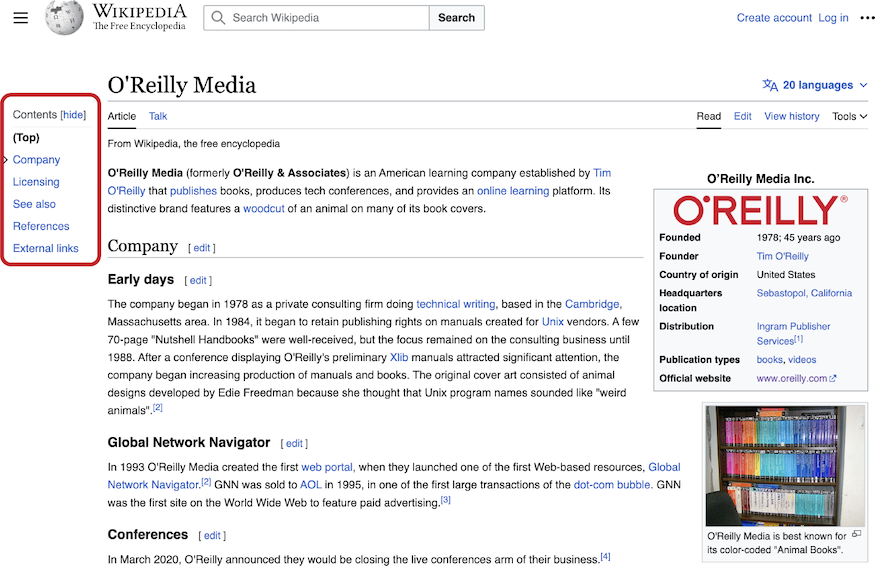This screenshot has height=566, width=875.
Task: Open Ingram Publisher Services link
Action: [x=793, y=333]
